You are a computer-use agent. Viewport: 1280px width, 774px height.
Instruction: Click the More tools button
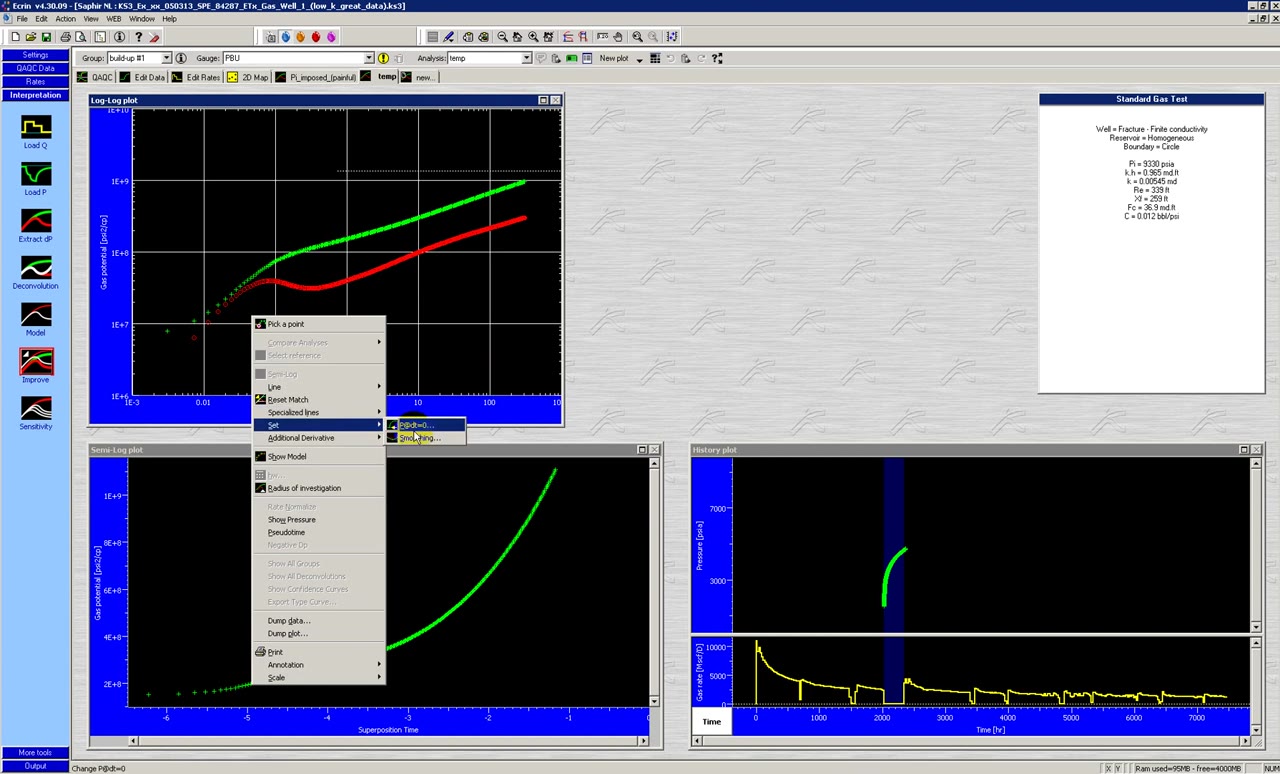pos(33,752)
